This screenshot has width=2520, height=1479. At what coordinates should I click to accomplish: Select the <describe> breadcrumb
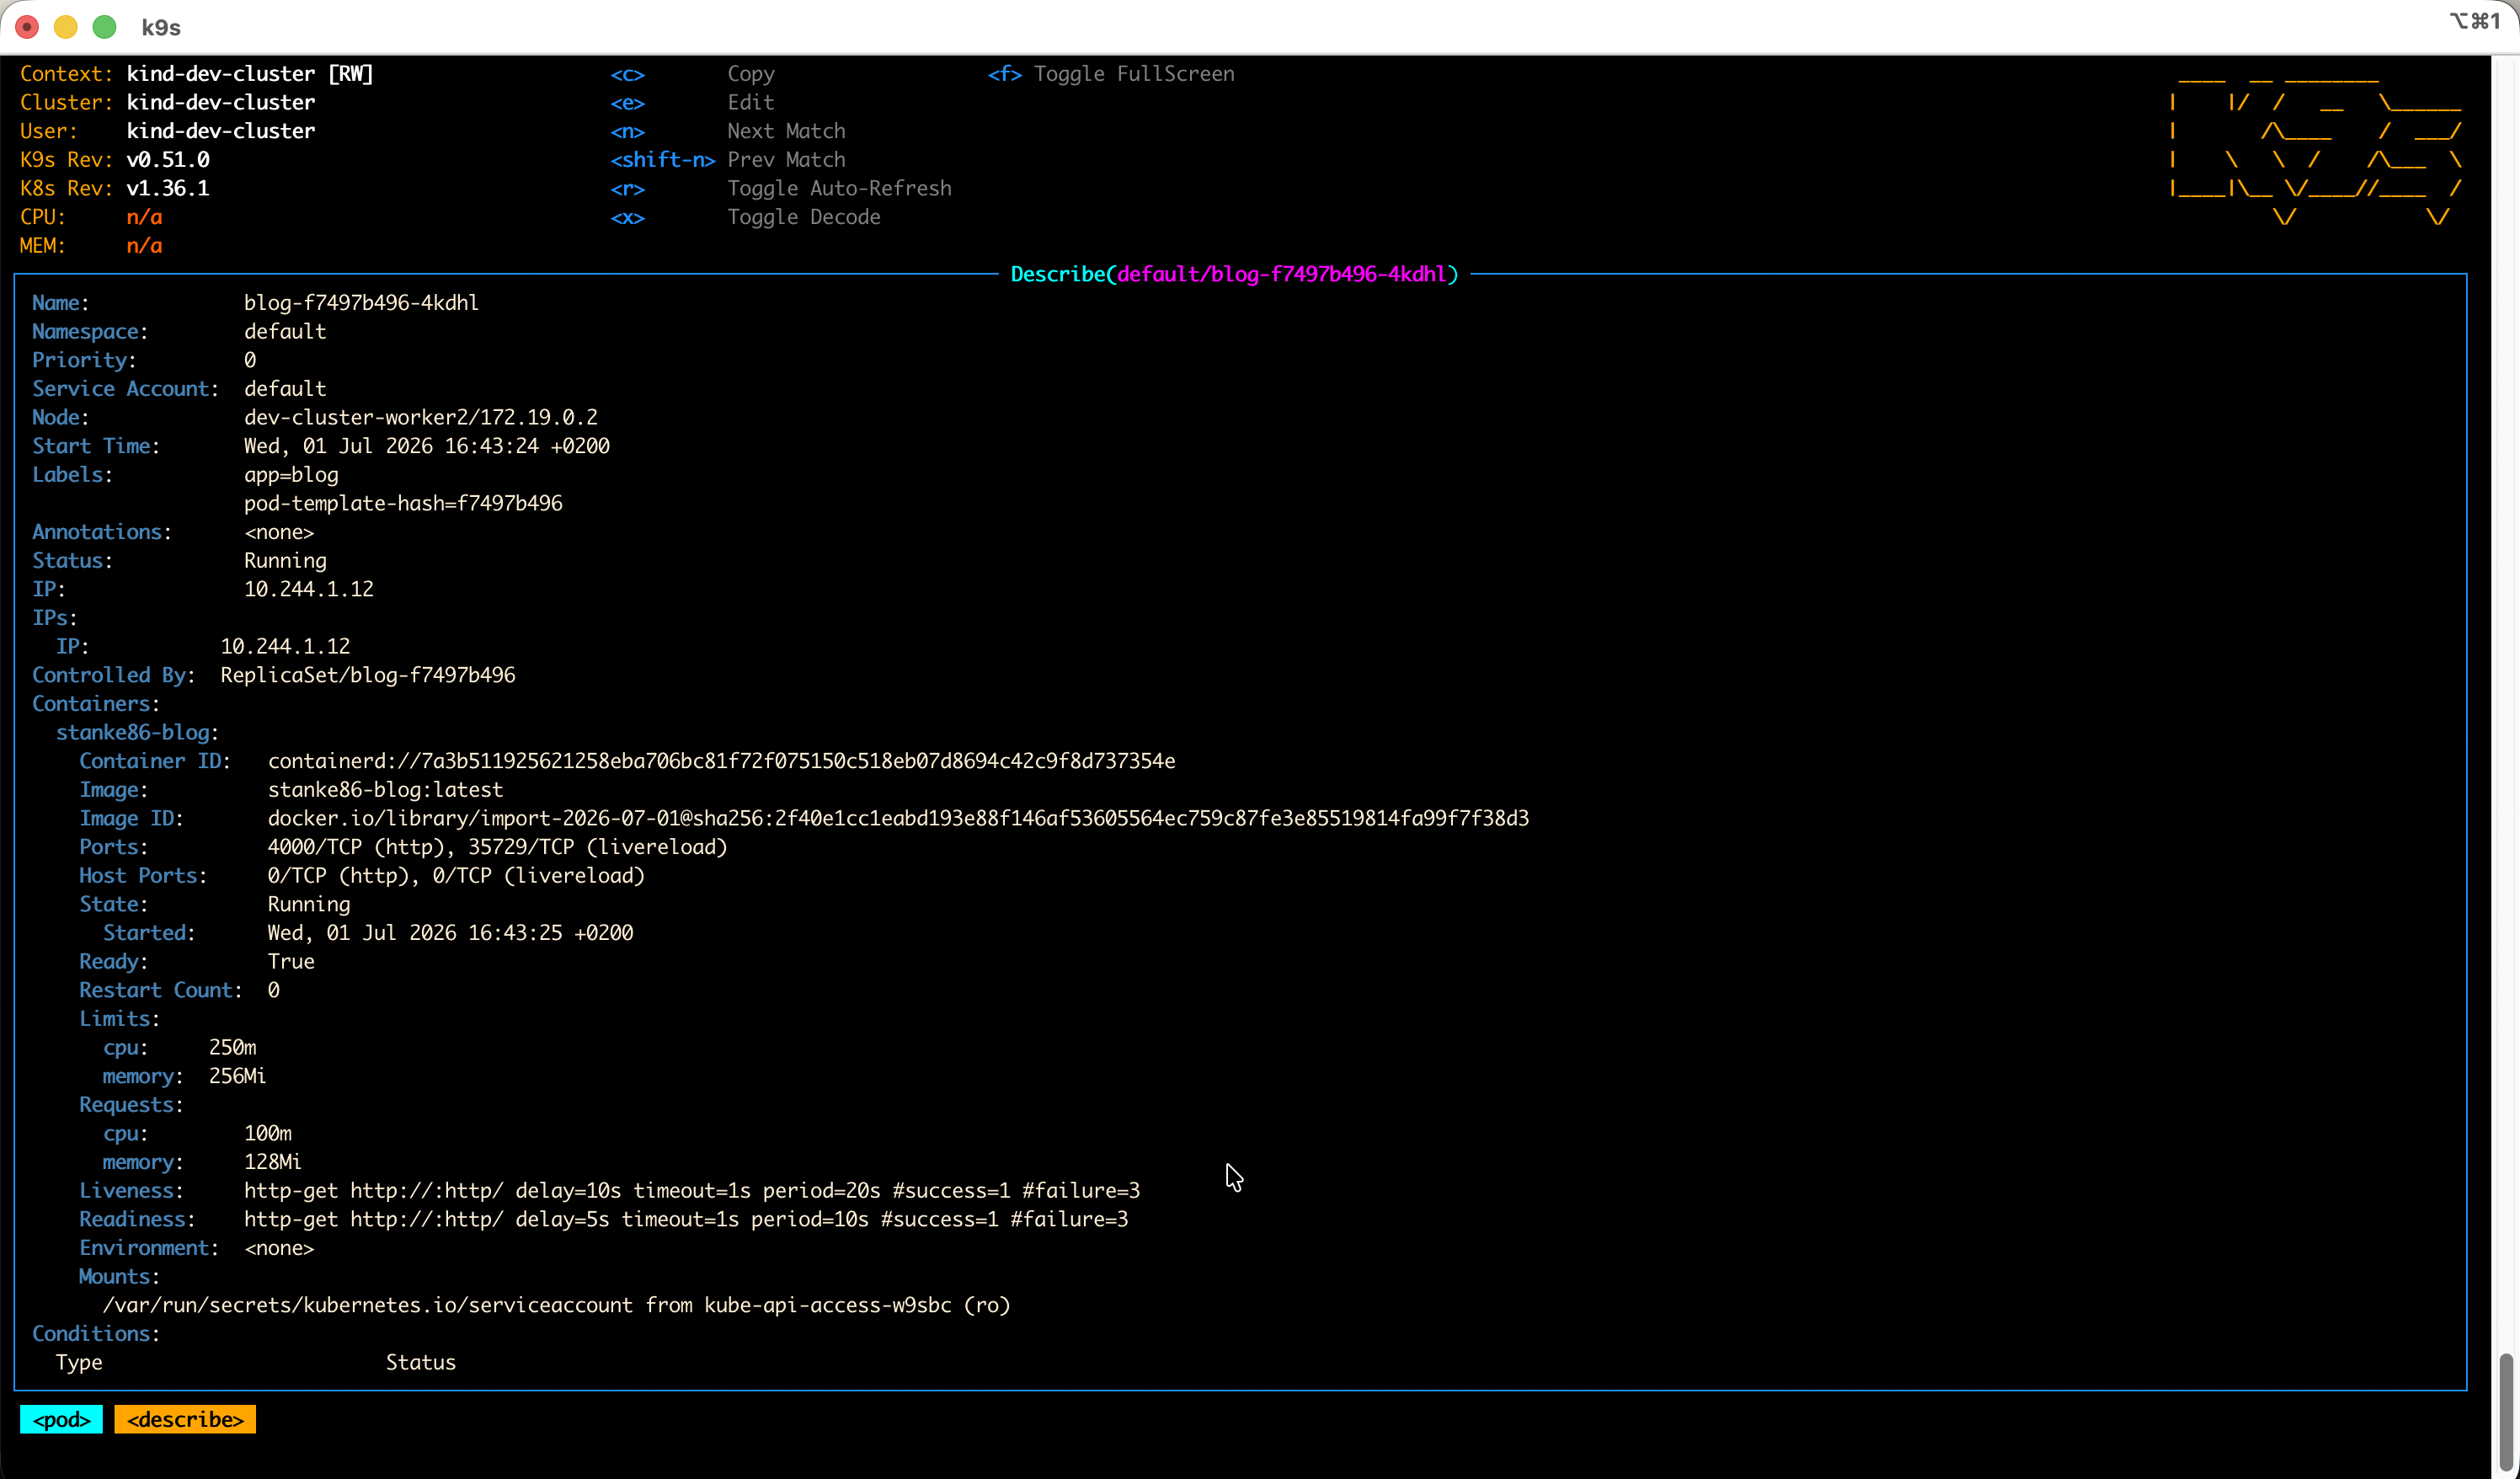[185, 1419]
